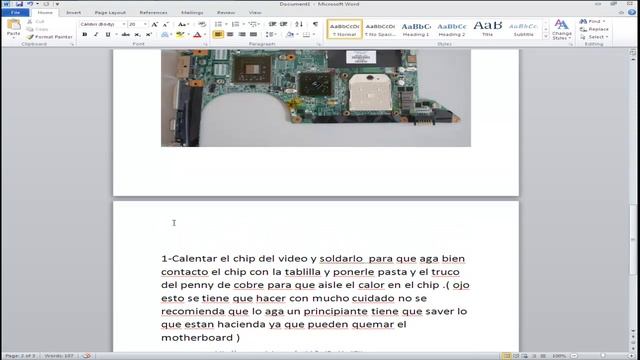Toggle Show/Hide paragraph marks
Screen dimensions: 640x360
coord(316,24)
